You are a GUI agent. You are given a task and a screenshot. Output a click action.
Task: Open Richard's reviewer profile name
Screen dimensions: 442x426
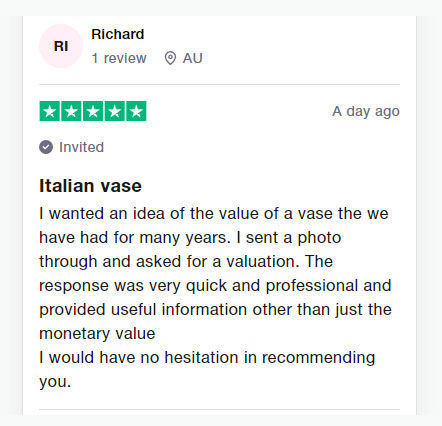pyautogui.click(x=118, y=34)
